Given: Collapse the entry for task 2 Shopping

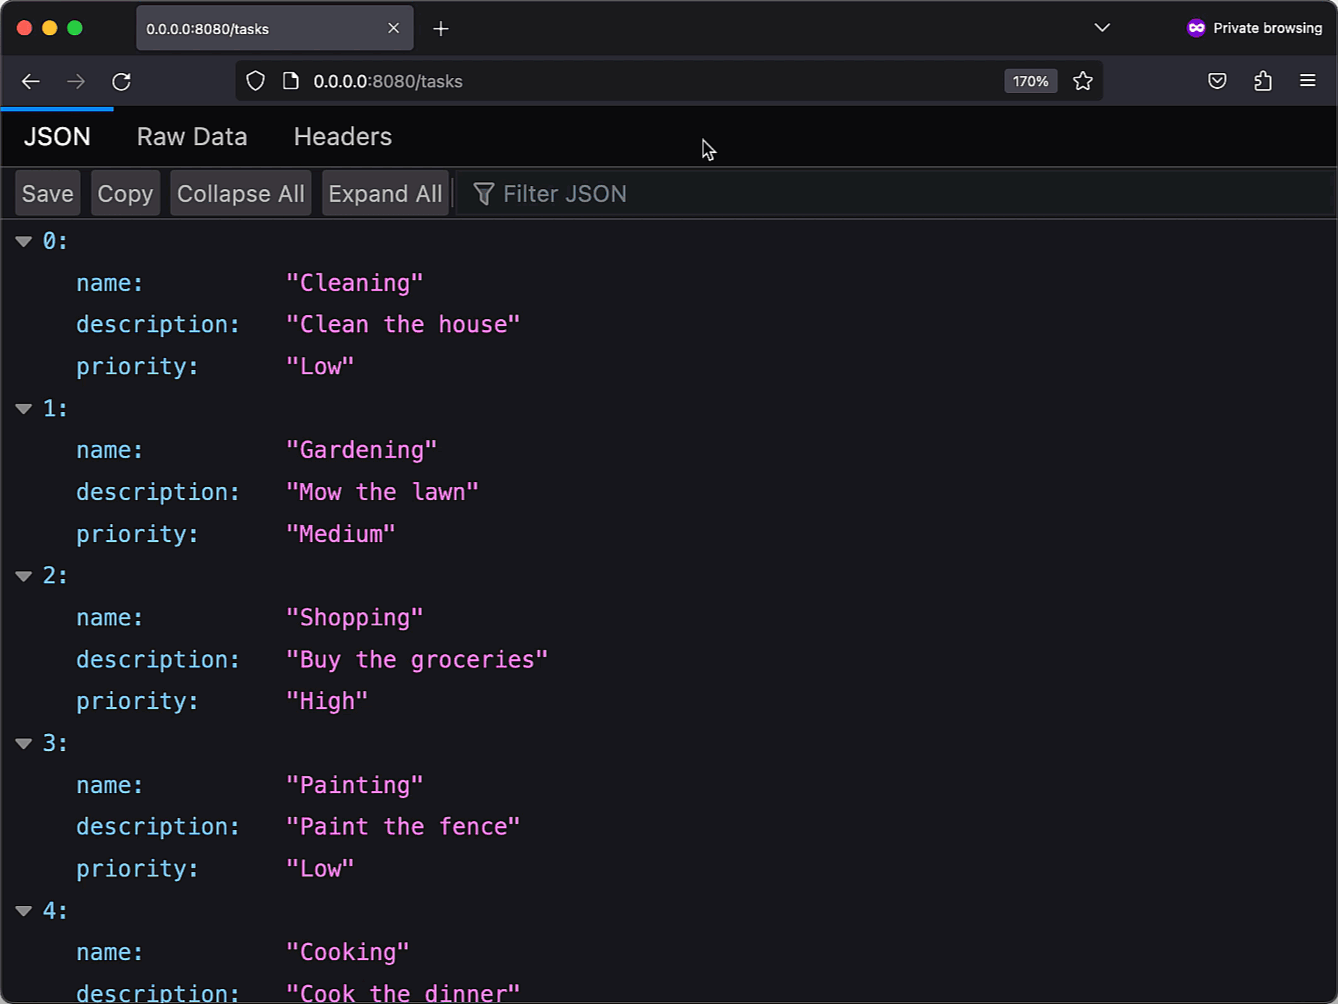Looking at the screenshot, I should pos(23,575).
